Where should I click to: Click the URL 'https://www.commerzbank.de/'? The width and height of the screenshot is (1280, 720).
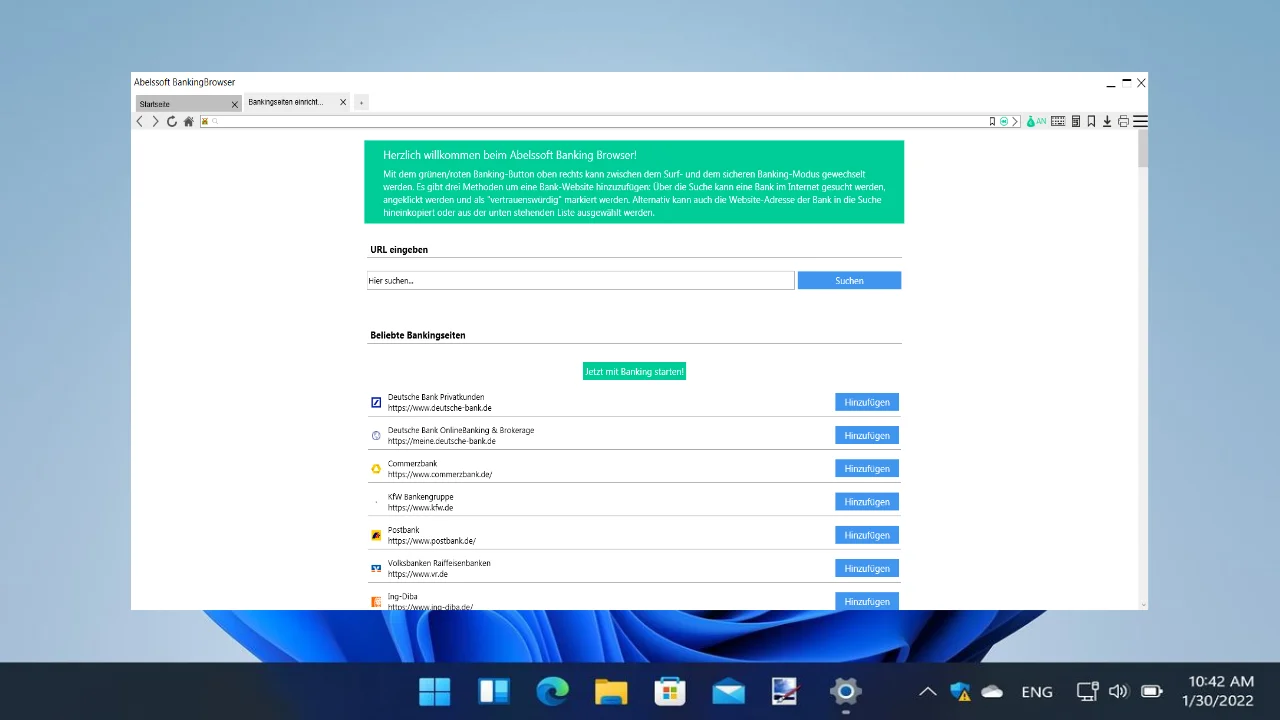pyautogui.click(x=439, y=474)
